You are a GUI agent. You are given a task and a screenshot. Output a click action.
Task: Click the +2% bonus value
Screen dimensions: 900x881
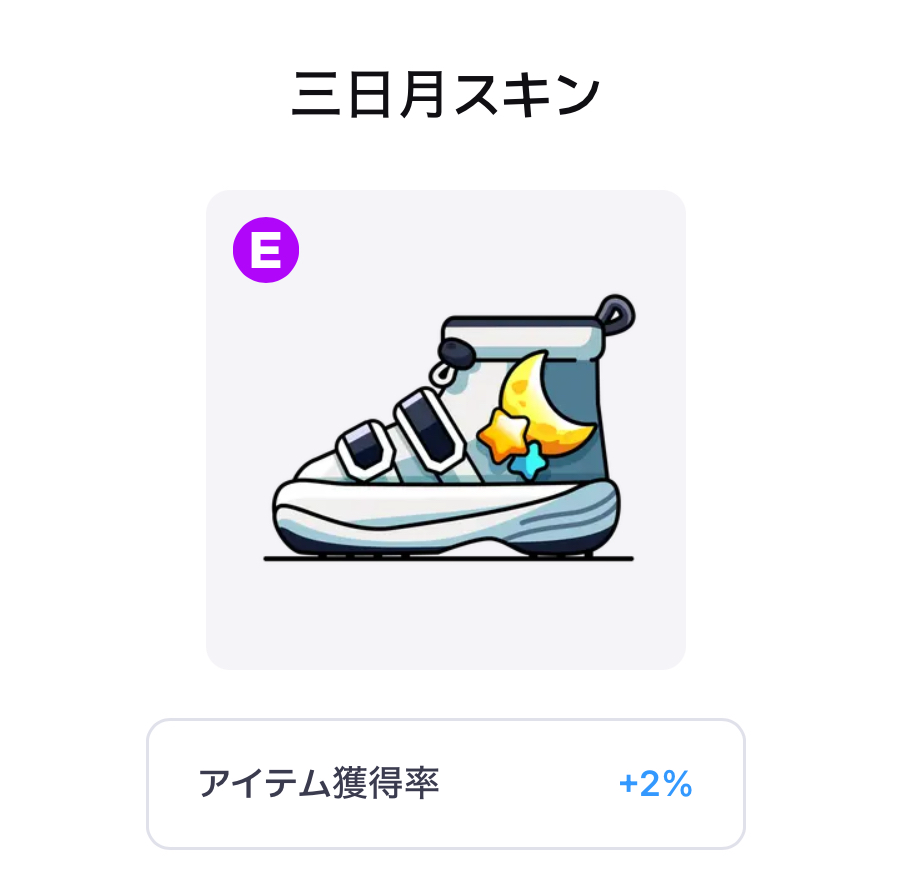click(656, 783)
